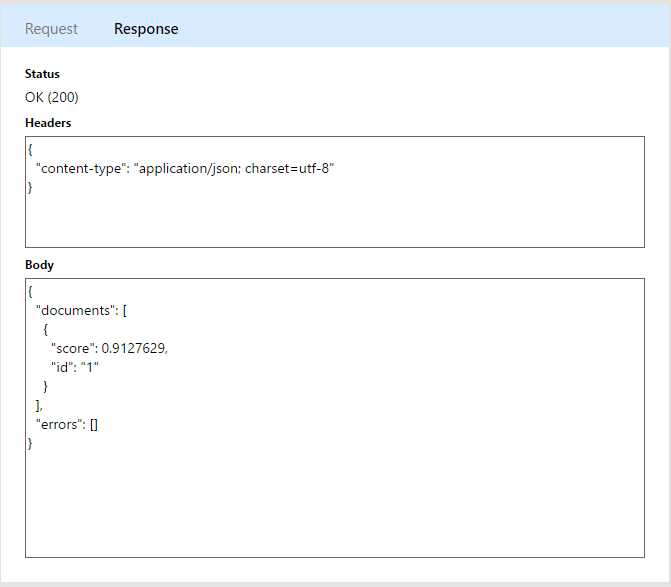Click the Status label
The height and width of the screenshot is (587, 671).
[42, 74]
